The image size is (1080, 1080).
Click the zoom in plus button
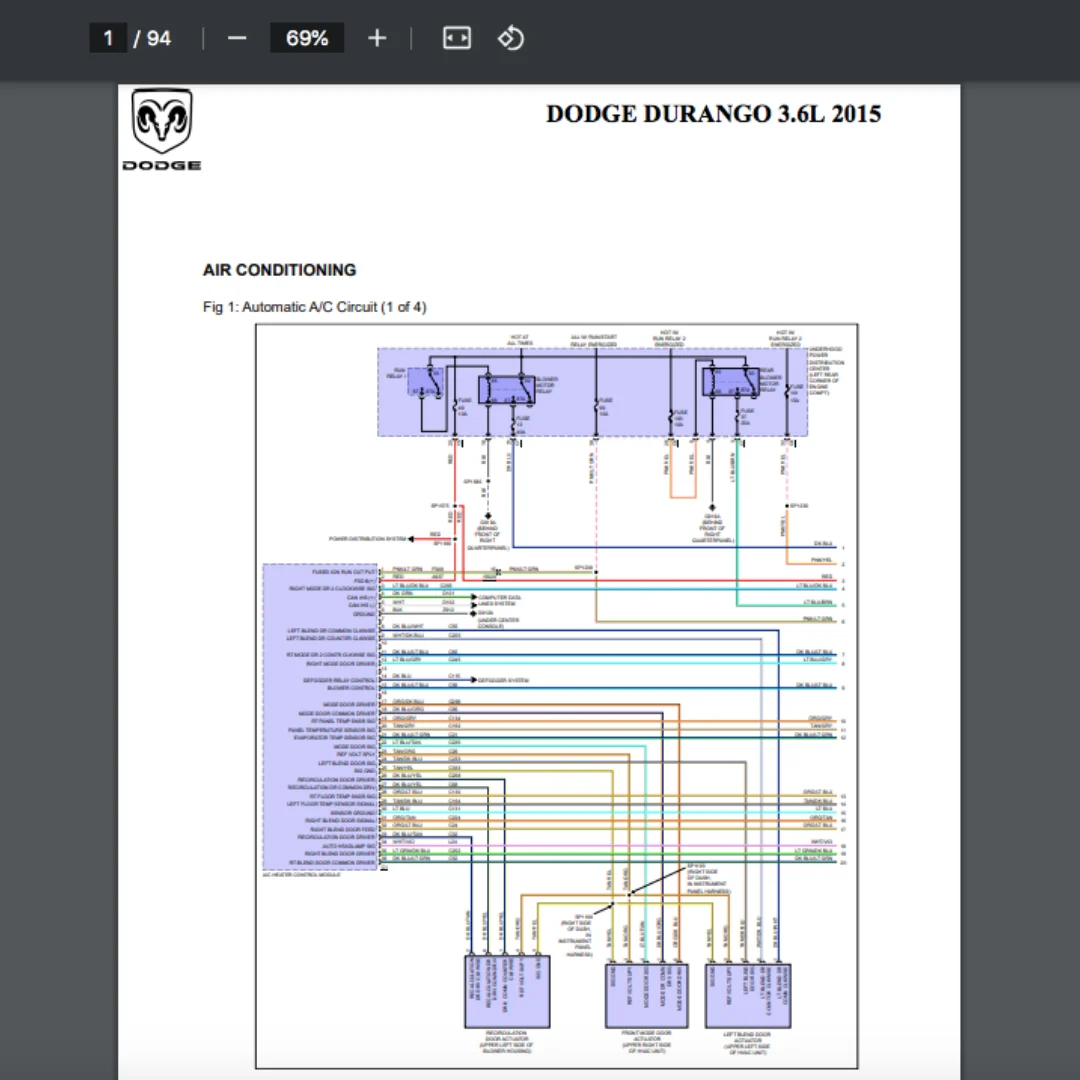(376, 39)
